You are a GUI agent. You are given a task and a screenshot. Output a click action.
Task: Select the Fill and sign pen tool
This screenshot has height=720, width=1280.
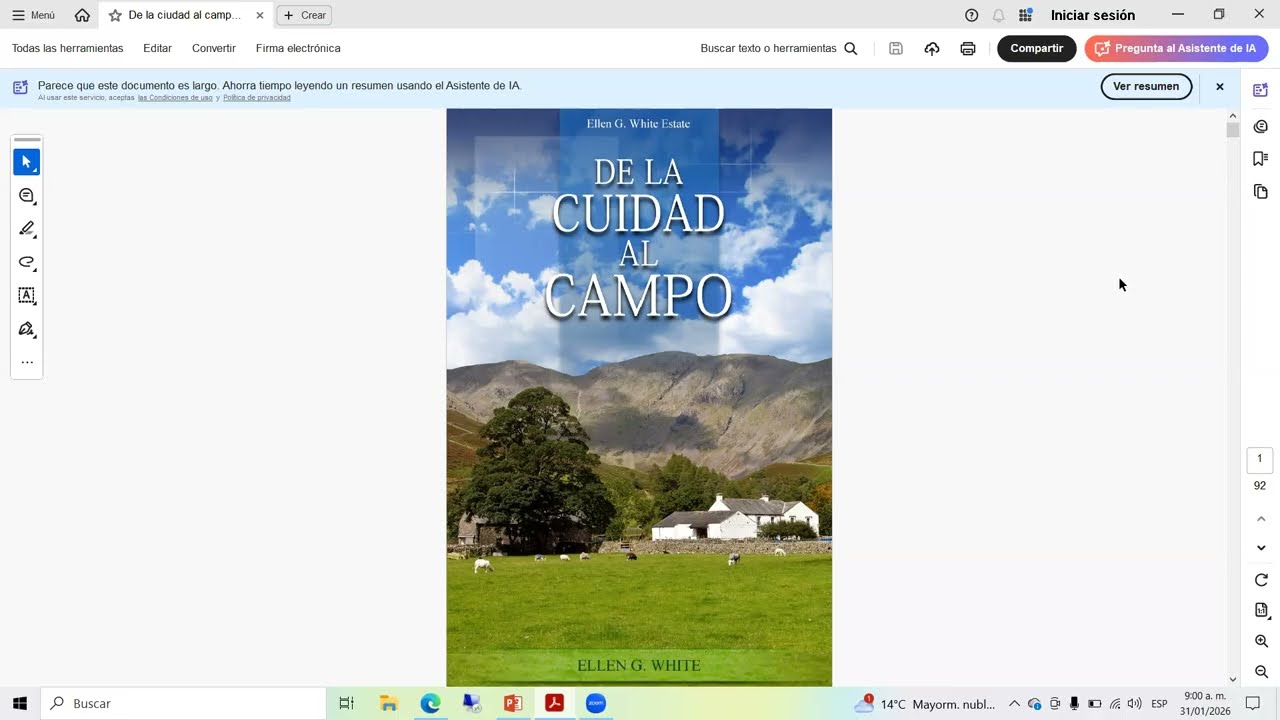(27, 329)
